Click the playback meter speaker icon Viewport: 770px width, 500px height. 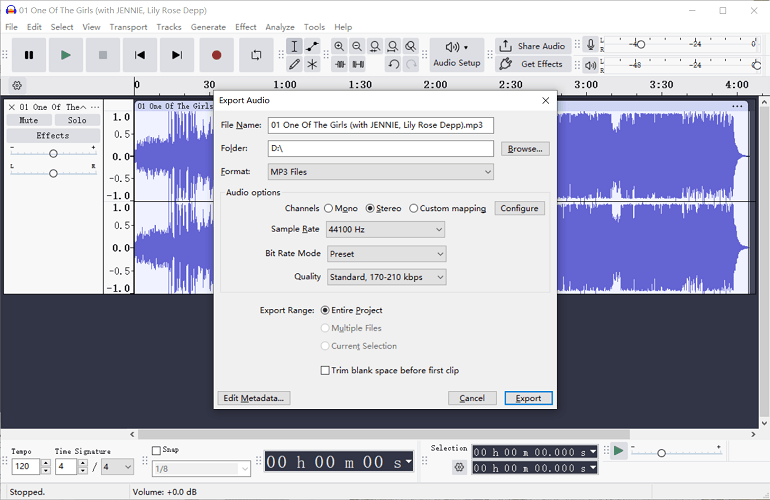[591, 65]
